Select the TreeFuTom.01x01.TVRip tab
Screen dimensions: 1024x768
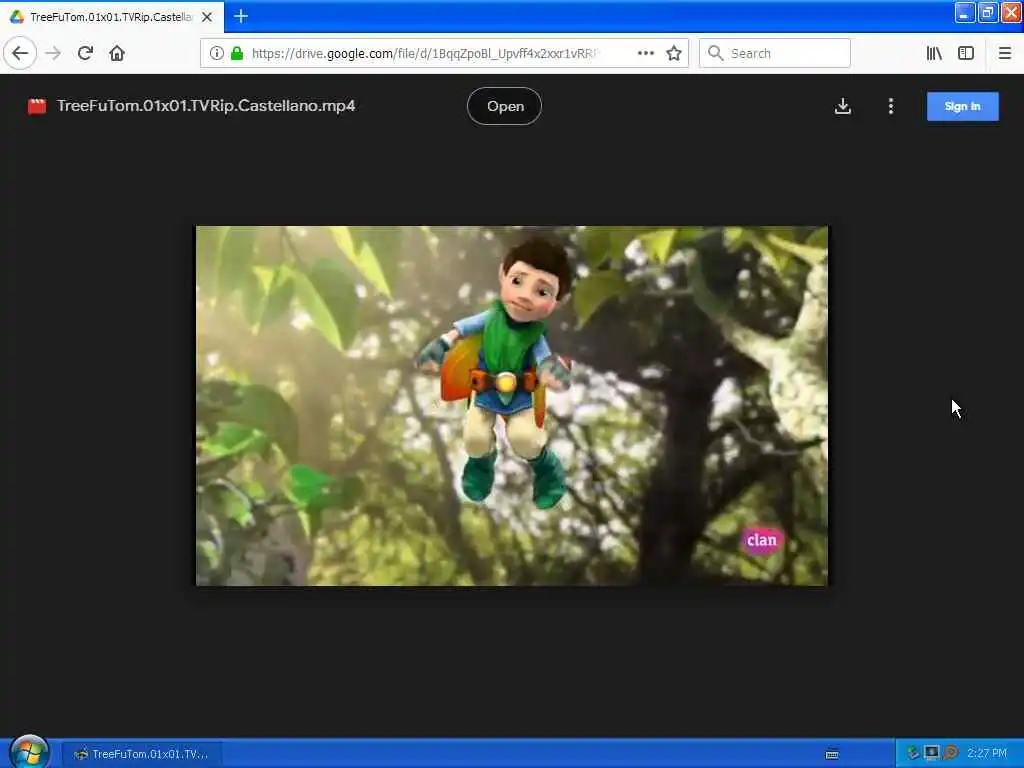click(111, 17)
